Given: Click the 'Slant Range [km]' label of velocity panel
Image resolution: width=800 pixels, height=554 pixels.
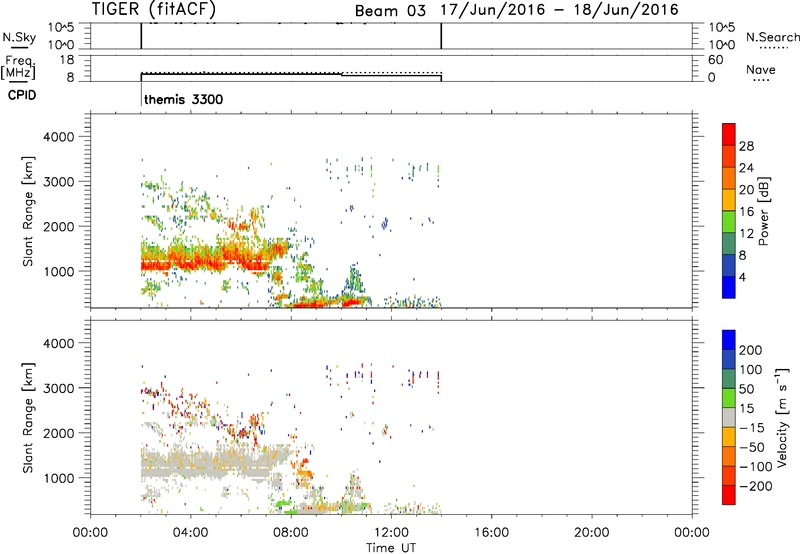Looking at the screenshot, I should (28, 418).
